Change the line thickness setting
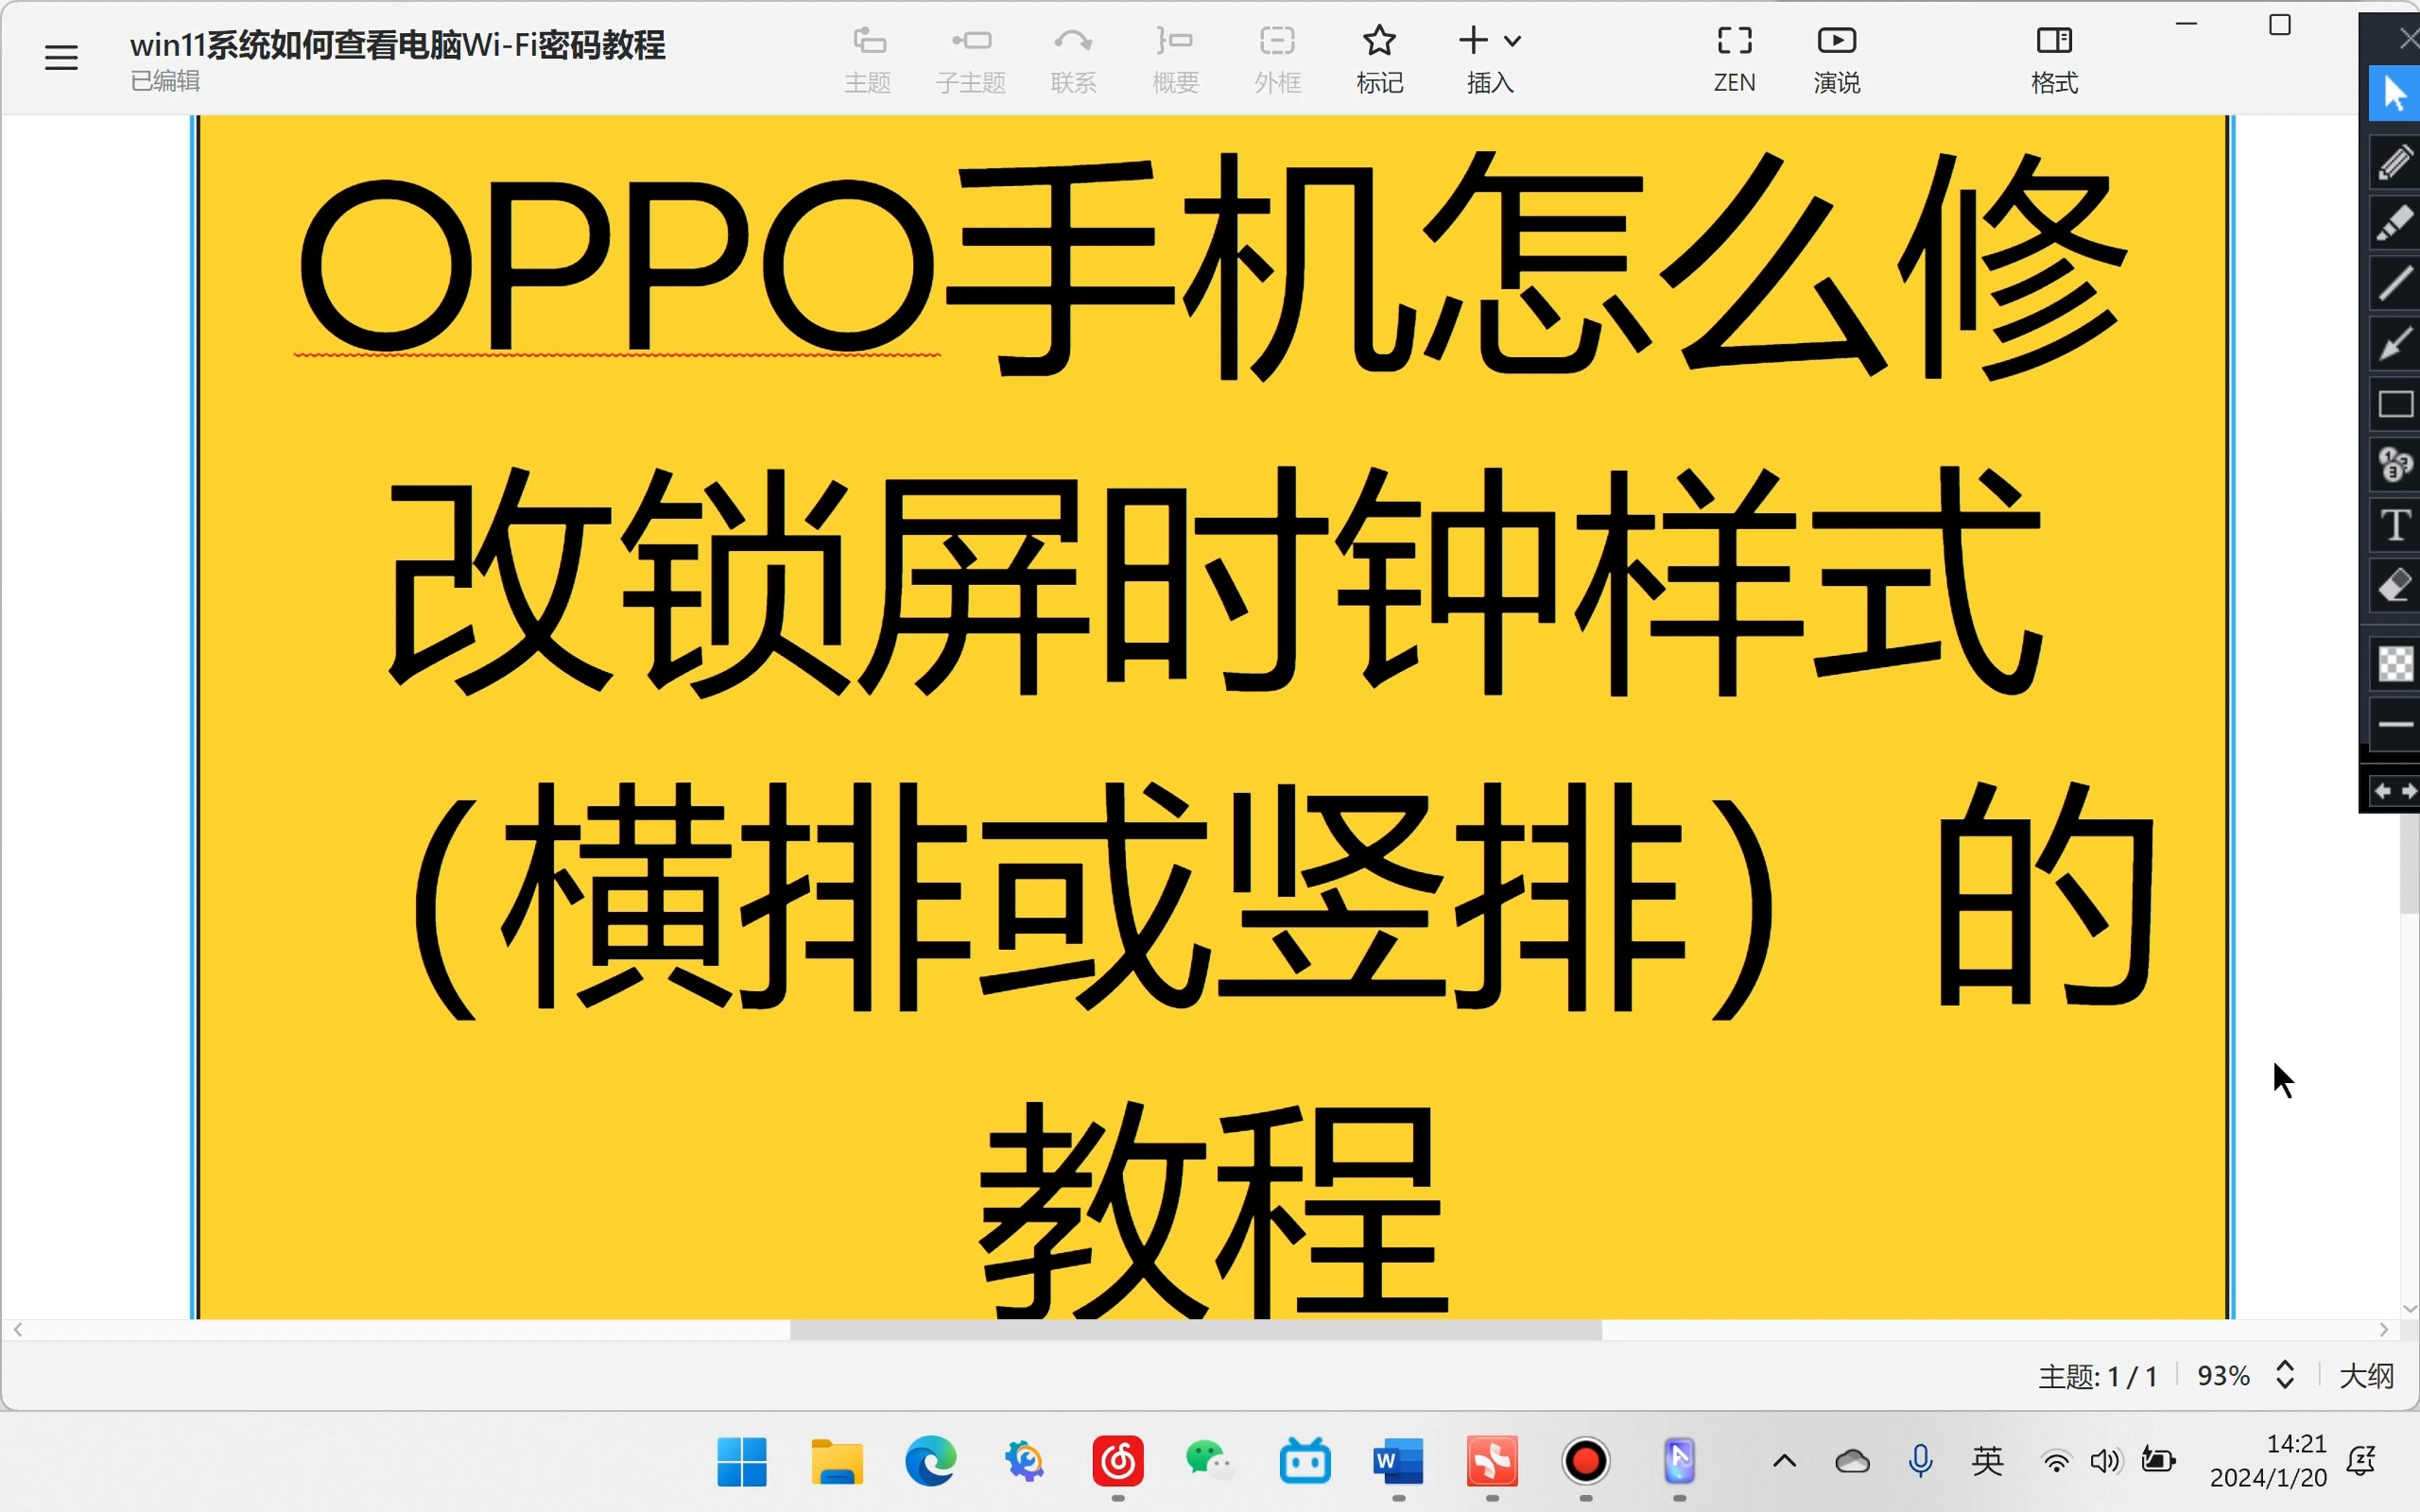2420x1512 pixels. tap(2395, 724)
